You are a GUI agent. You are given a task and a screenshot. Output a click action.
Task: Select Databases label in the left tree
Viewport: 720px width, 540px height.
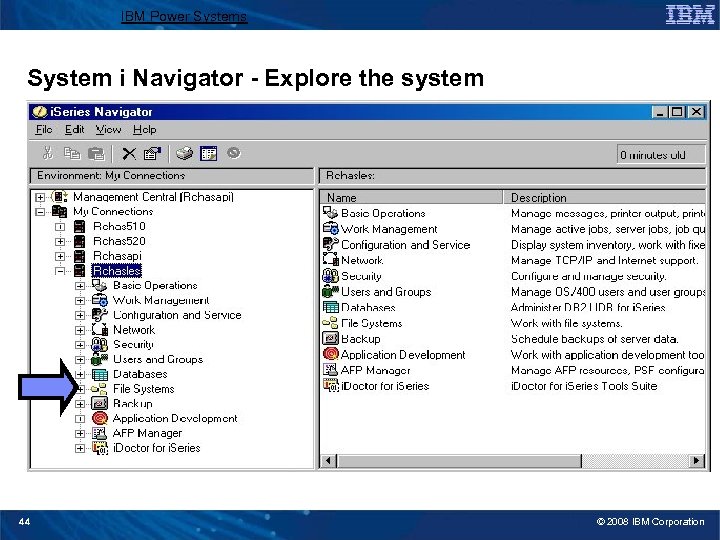coord(140,374)
